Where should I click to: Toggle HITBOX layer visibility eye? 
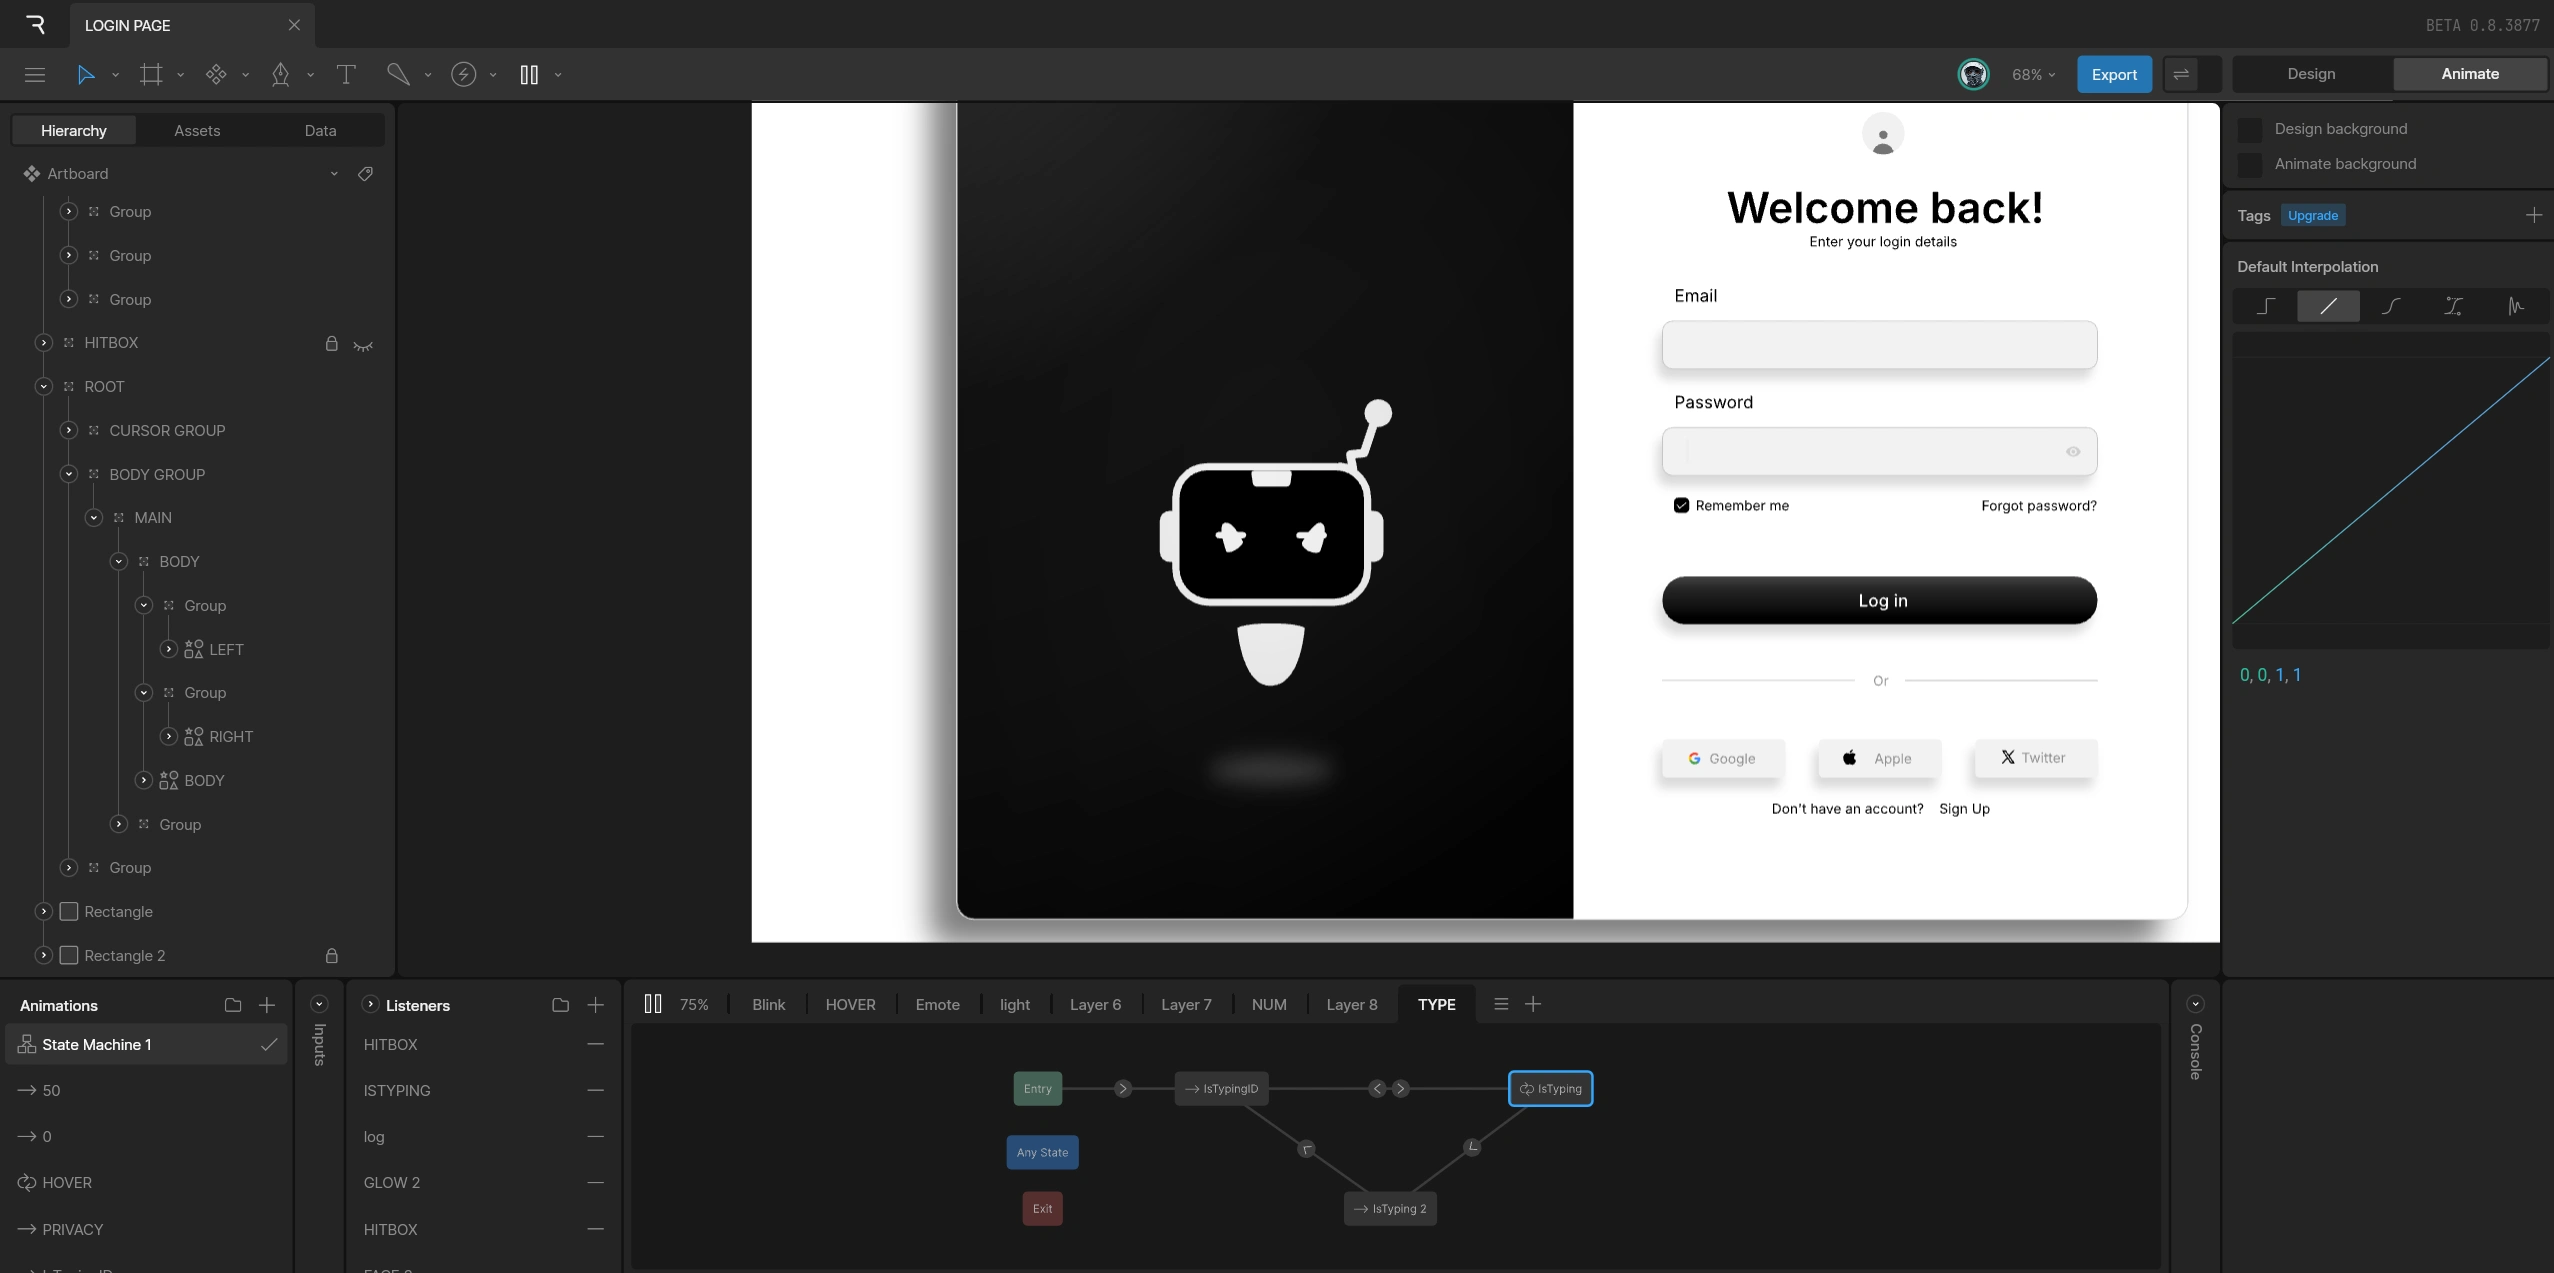363,344
